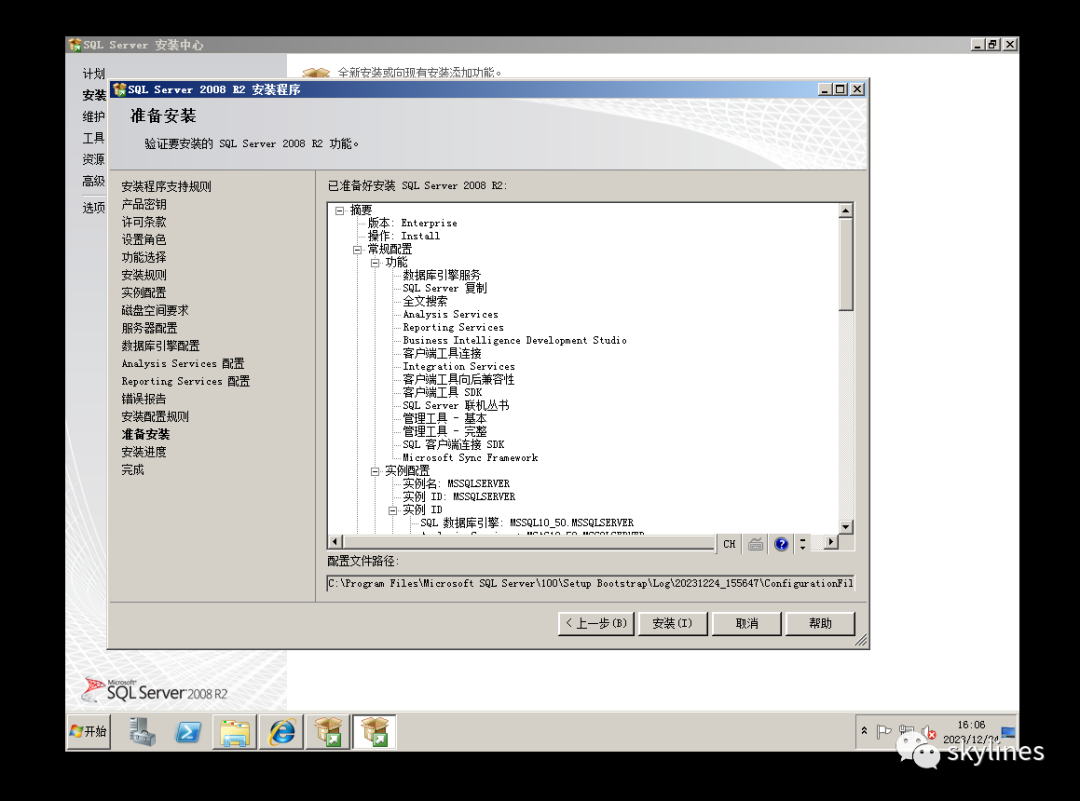1080x801 pixels.
Task: Select SQL 数据库引擎 MSSQL10_50 row
Action: pyautogui.click(x=527, y=523)
